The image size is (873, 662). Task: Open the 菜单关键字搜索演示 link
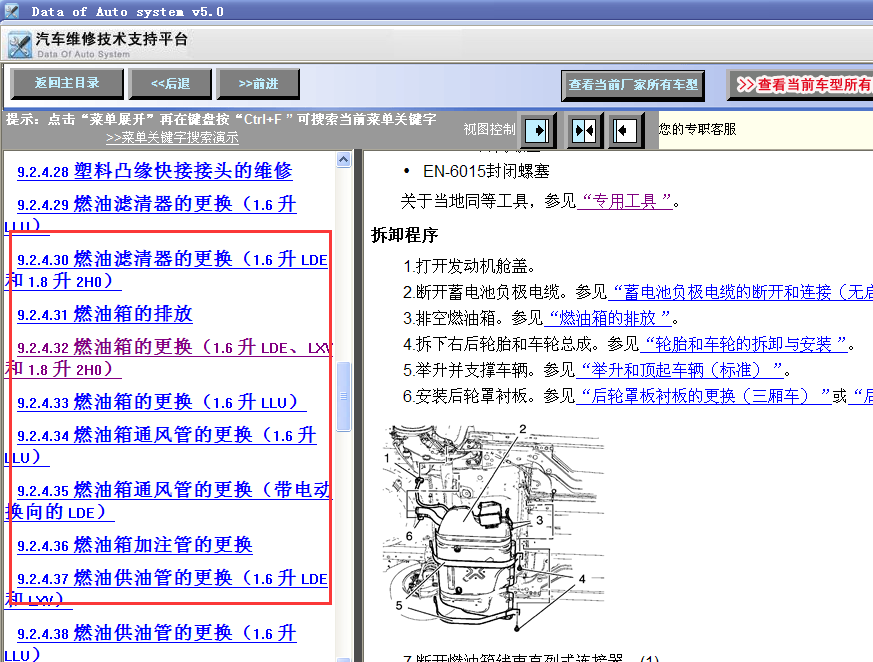[172, 138]
